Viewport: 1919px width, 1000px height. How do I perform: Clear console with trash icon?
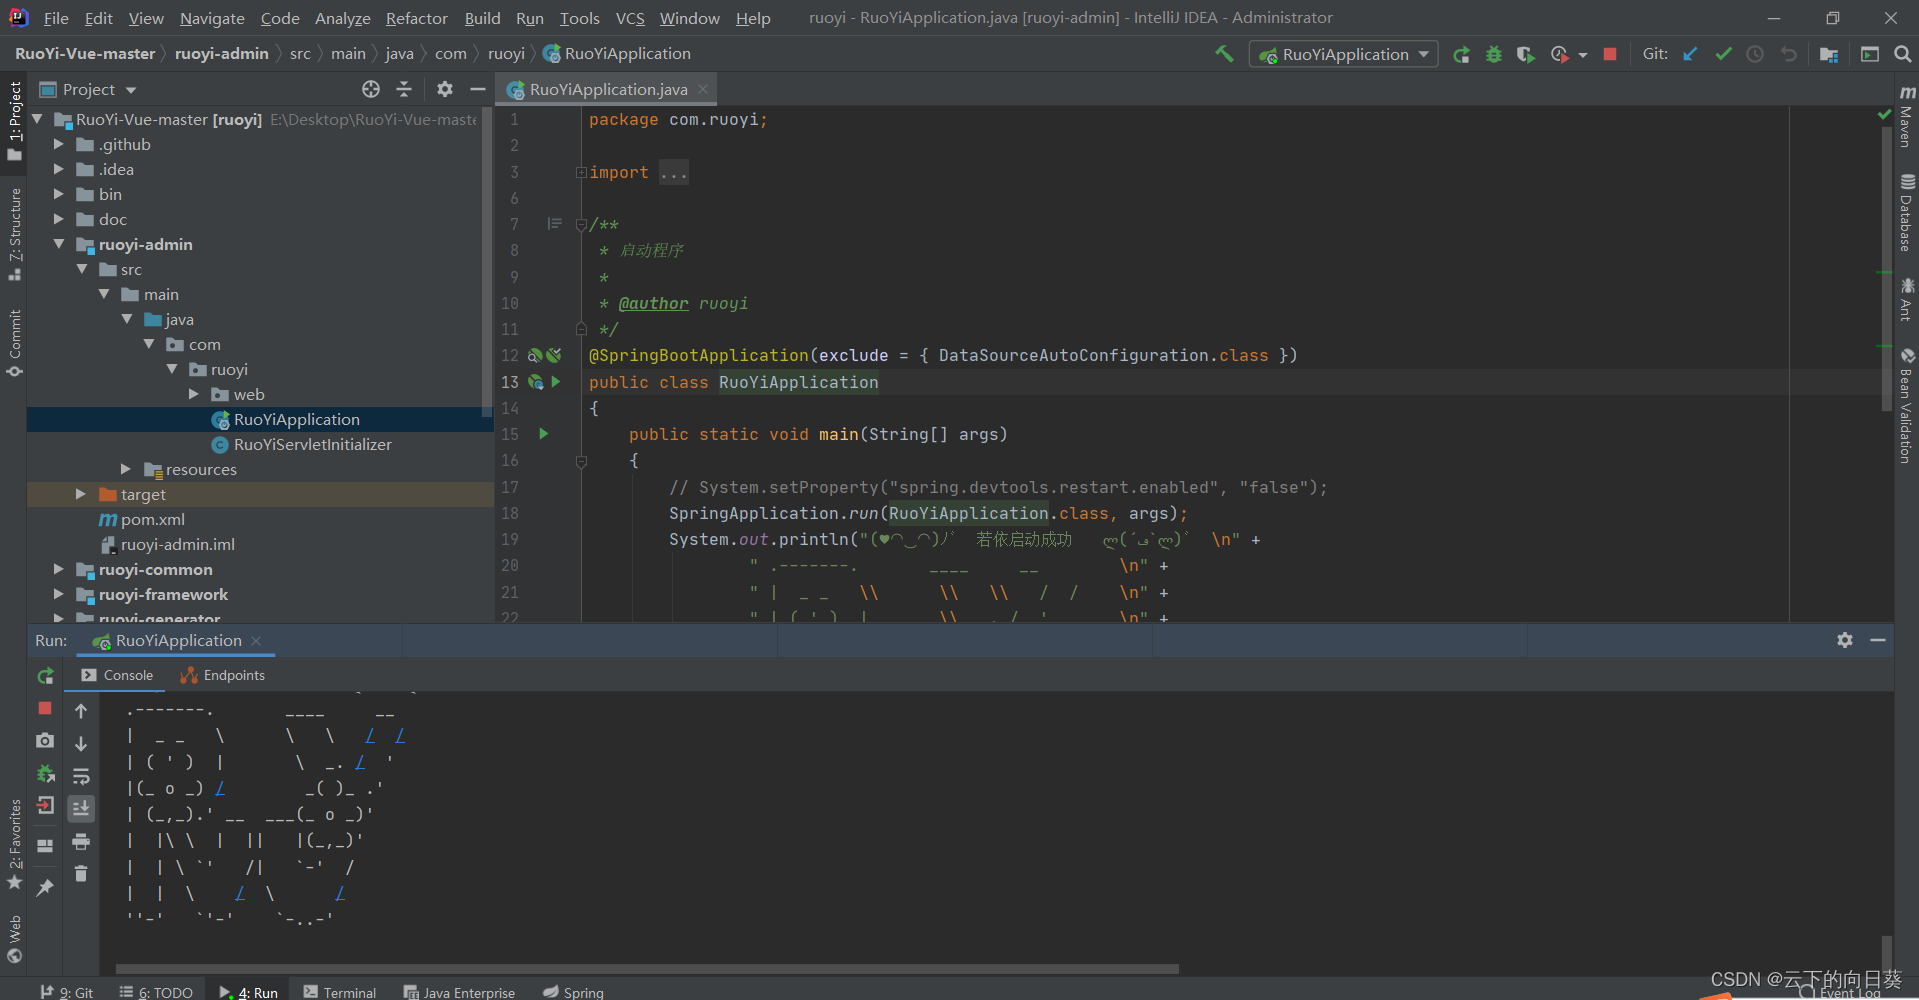point(81,874)
